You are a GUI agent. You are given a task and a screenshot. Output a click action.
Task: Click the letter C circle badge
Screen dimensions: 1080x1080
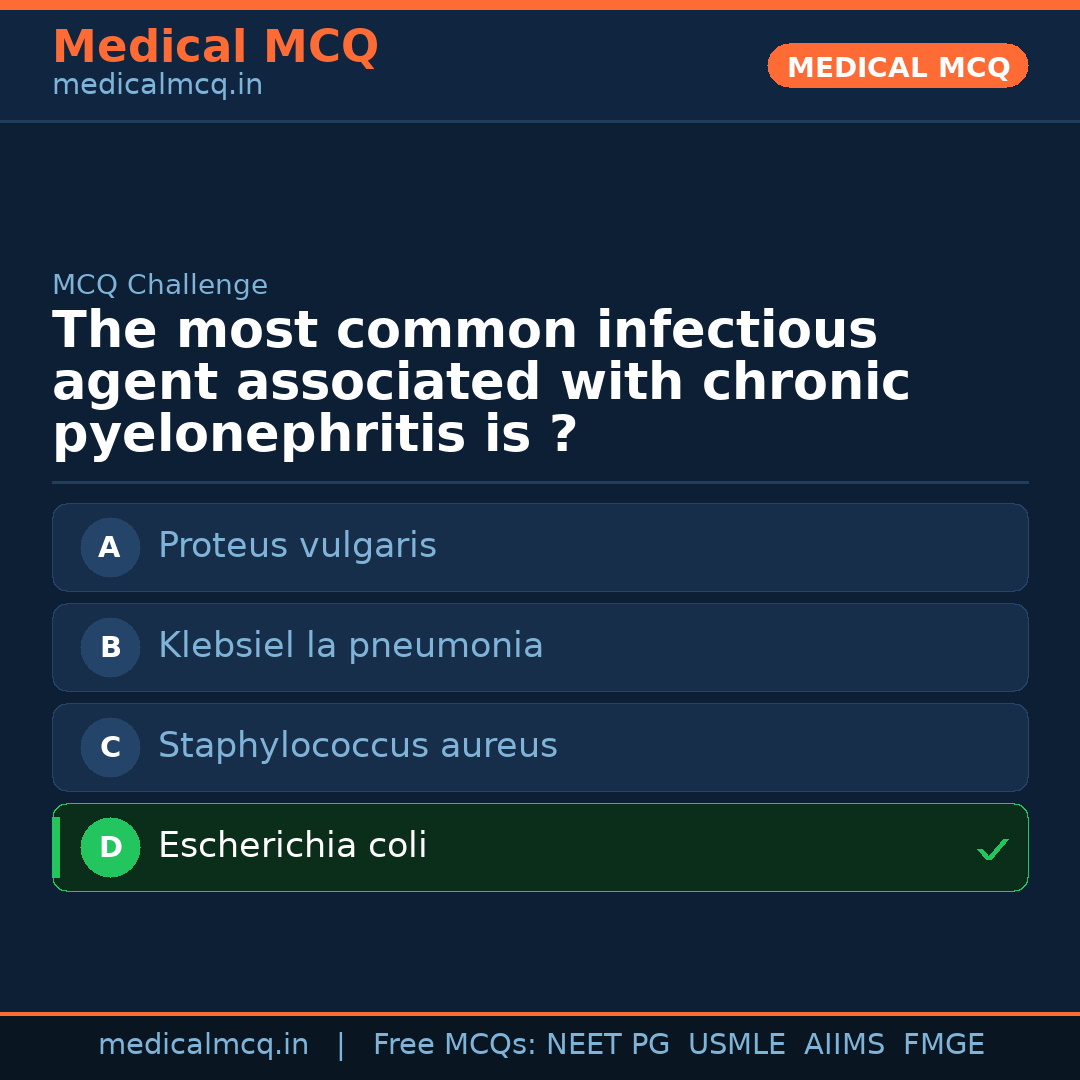point(110,747)
